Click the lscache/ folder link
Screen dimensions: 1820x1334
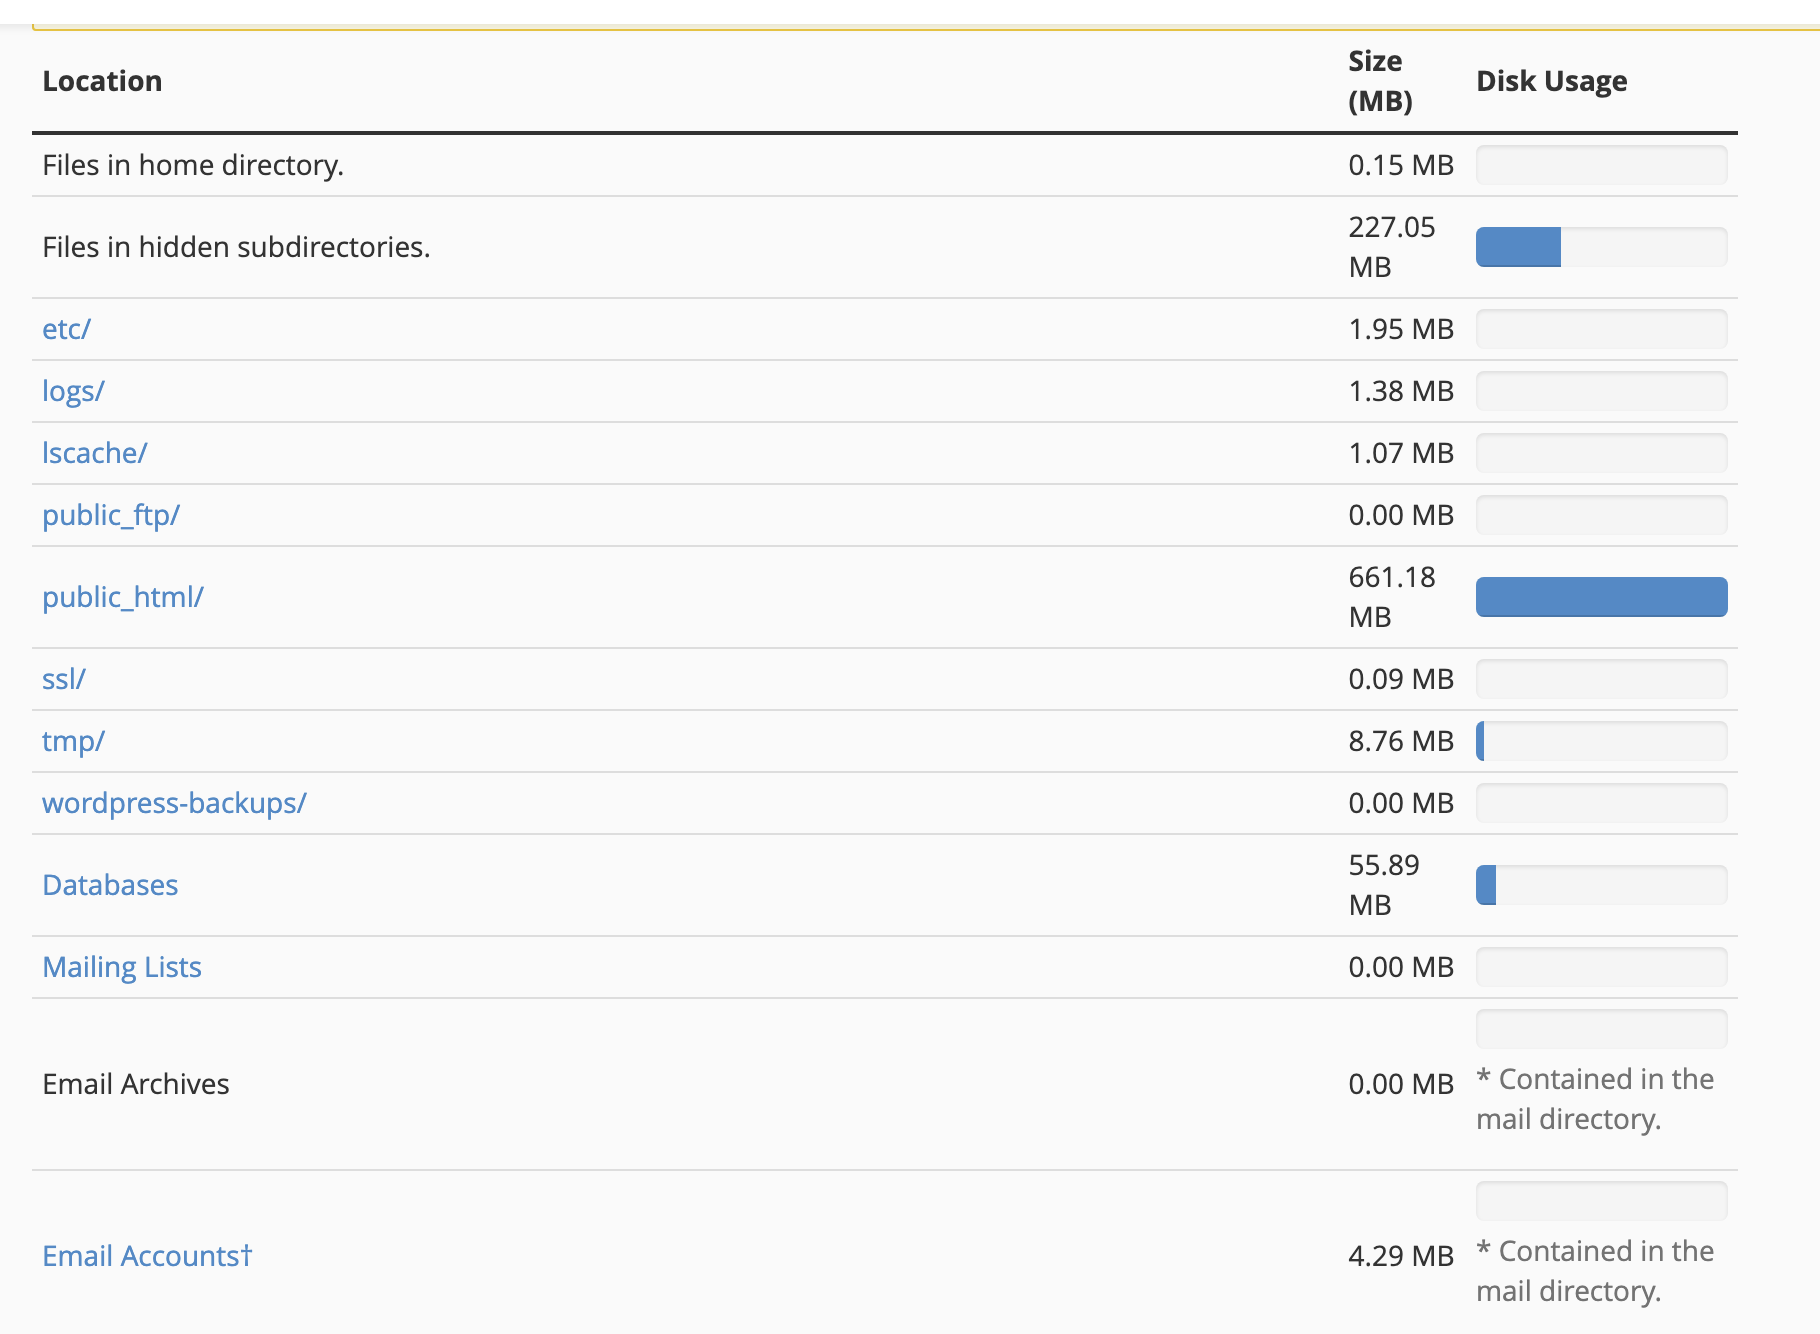pos(94,453)
